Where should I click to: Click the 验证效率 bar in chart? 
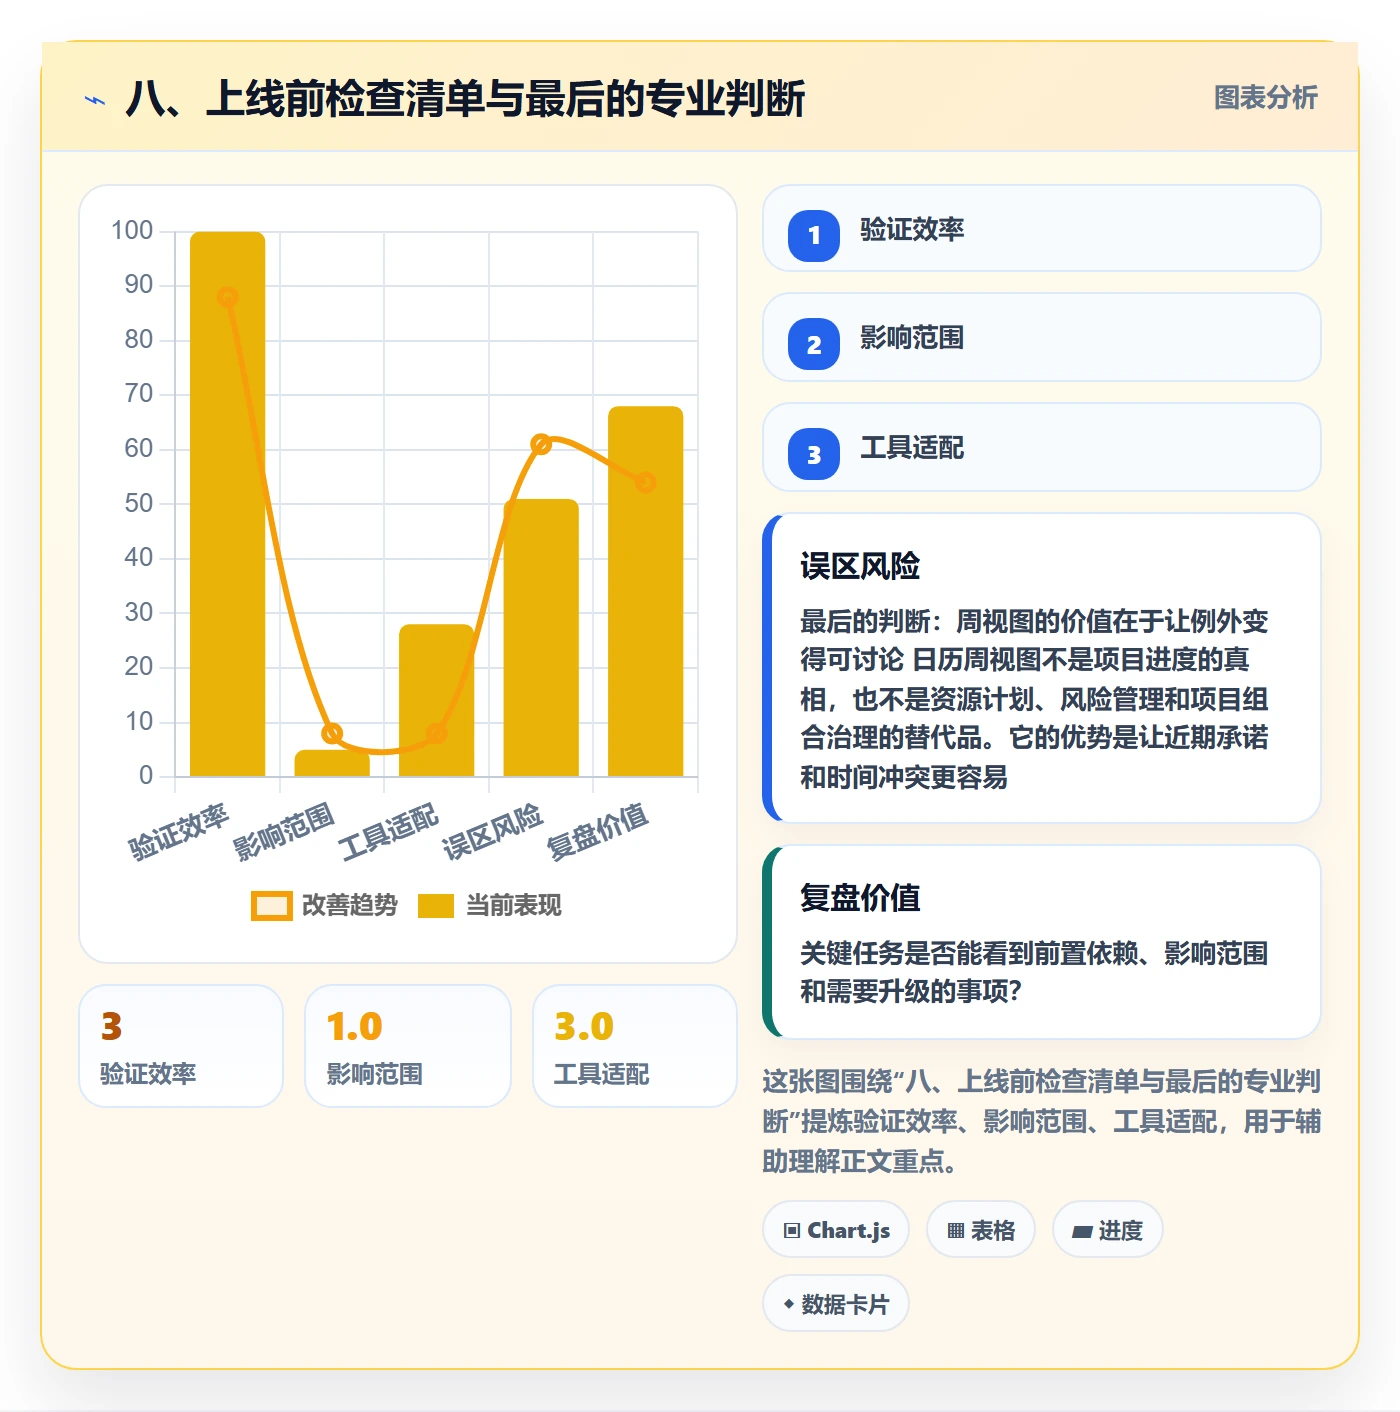click(x=228, y=504)
